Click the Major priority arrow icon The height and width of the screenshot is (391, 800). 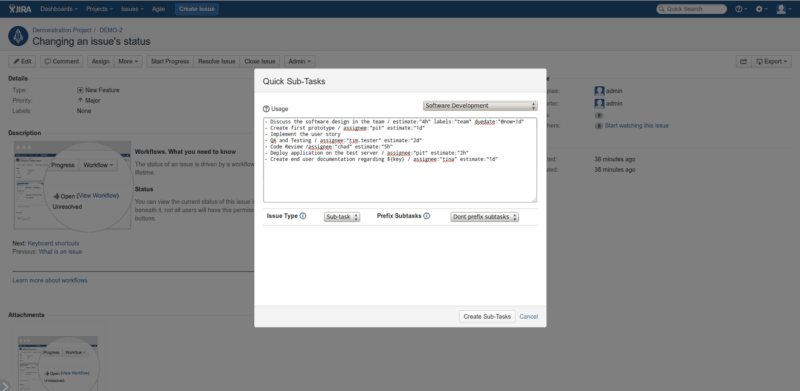[x=80, y=100]
